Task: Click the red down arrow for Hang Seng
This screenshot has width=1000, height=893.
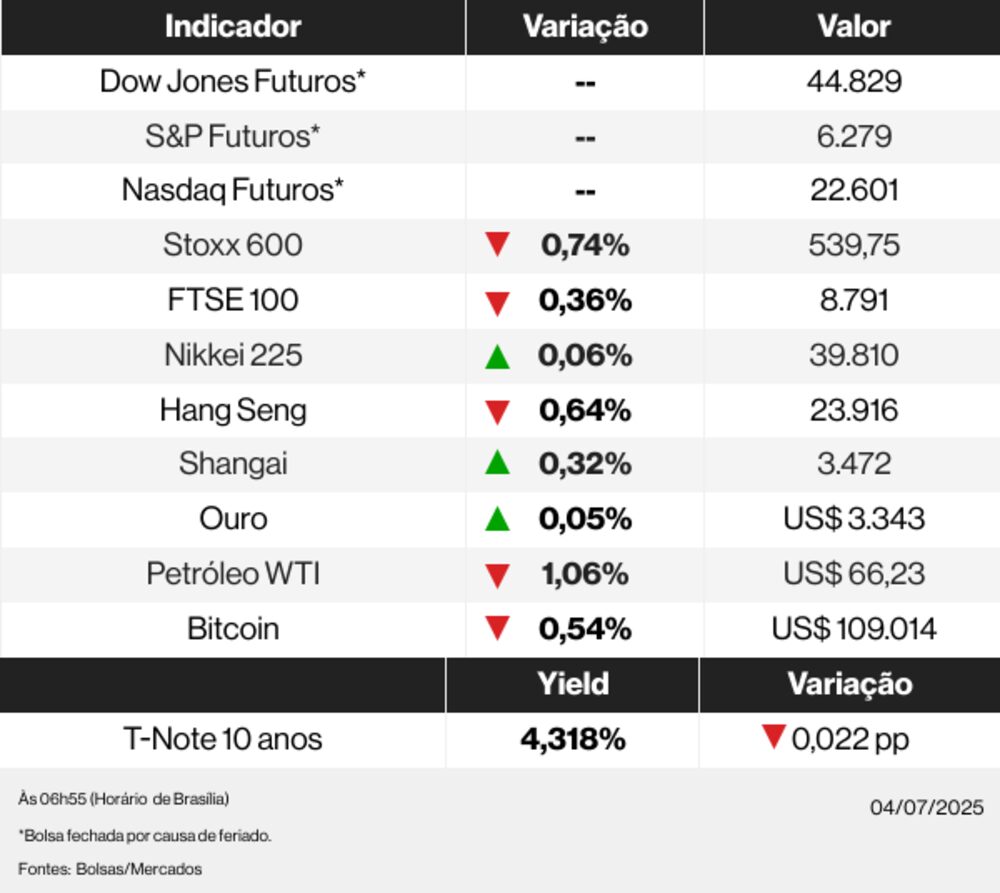Action: (497, 411)
